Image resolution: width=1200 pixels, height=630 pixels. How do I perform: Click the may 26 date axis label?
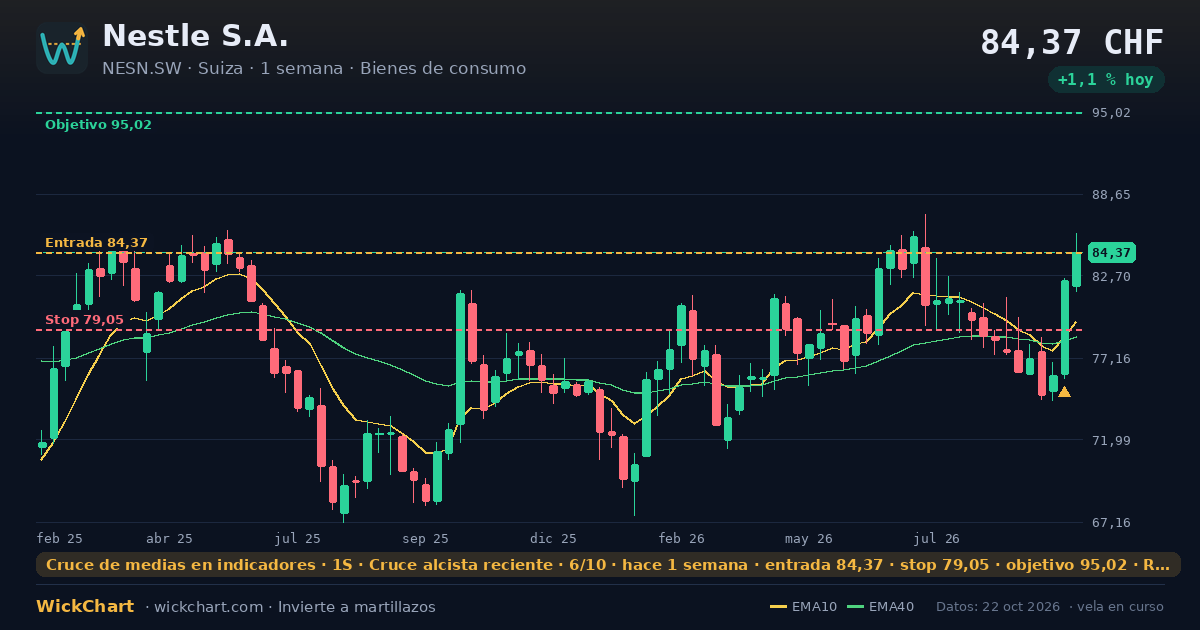[x=810, y=538]
